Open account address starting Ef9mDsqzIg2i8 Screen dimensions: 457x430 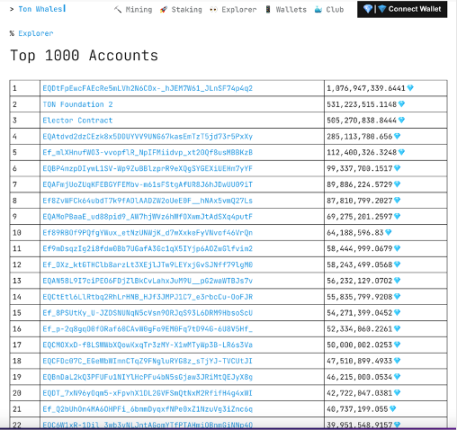point(147,248)
